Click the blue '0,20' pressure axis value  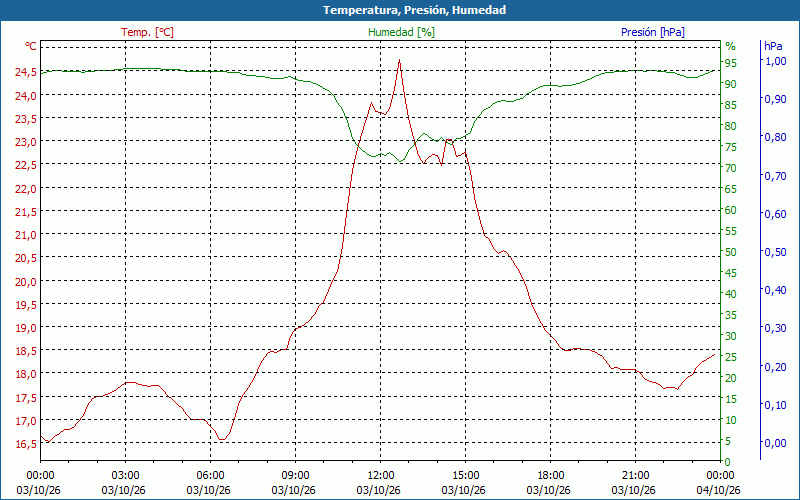[776, 366]
